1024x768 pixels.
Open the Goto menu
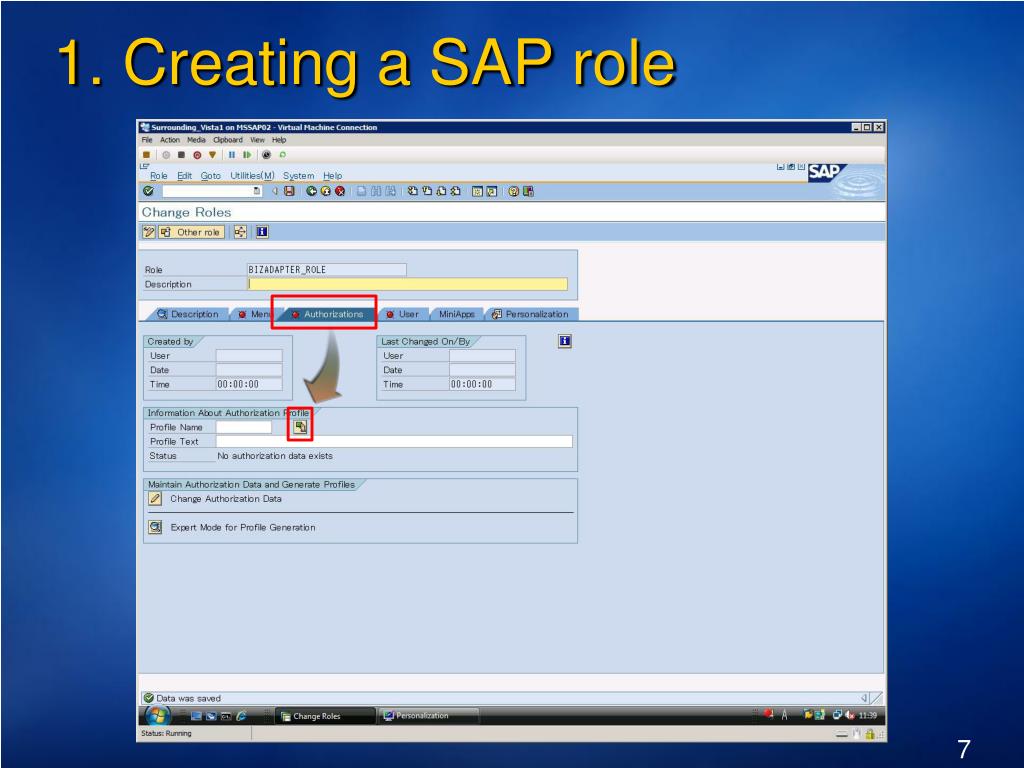(211, 176)
